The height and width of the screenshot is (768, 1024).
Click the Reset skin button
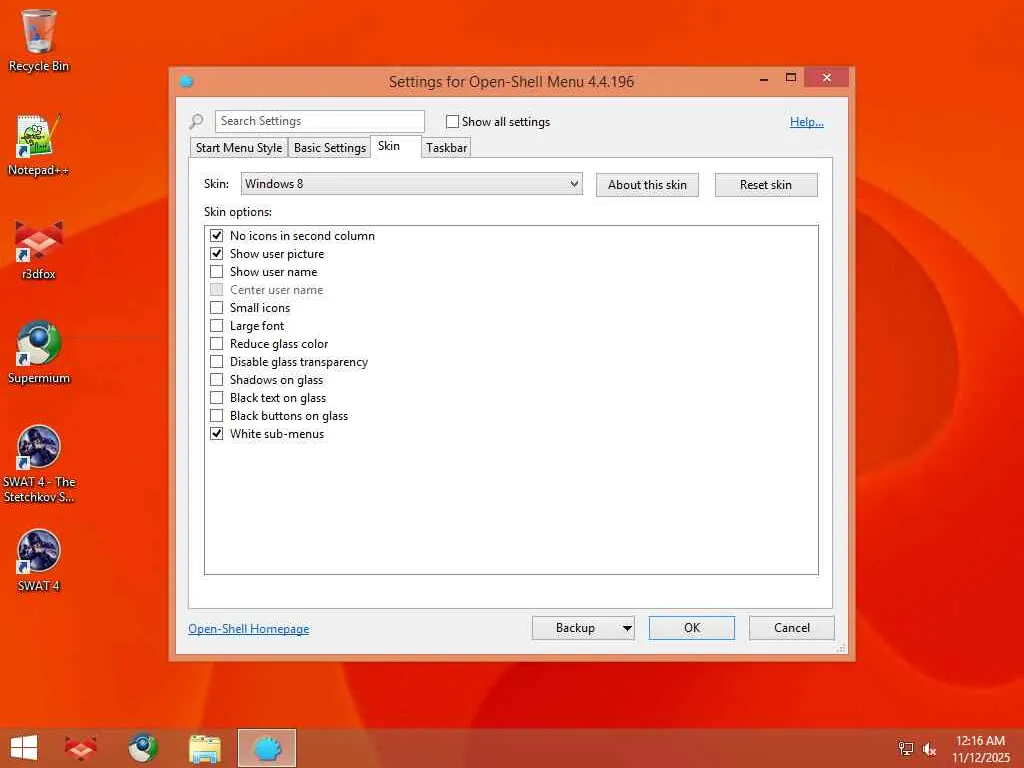coord(766,185)
